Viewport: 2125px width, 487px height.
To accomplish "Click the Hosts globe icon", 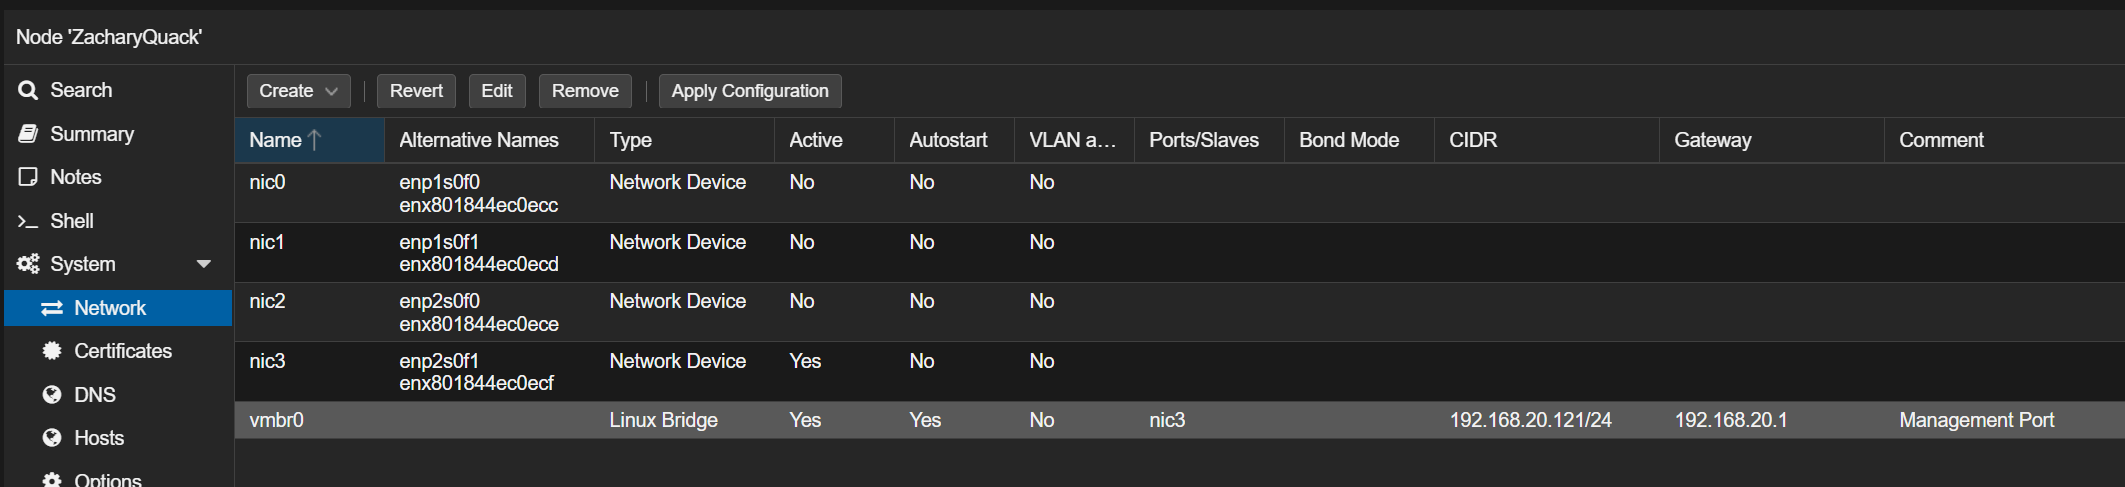I will [52, 438].
